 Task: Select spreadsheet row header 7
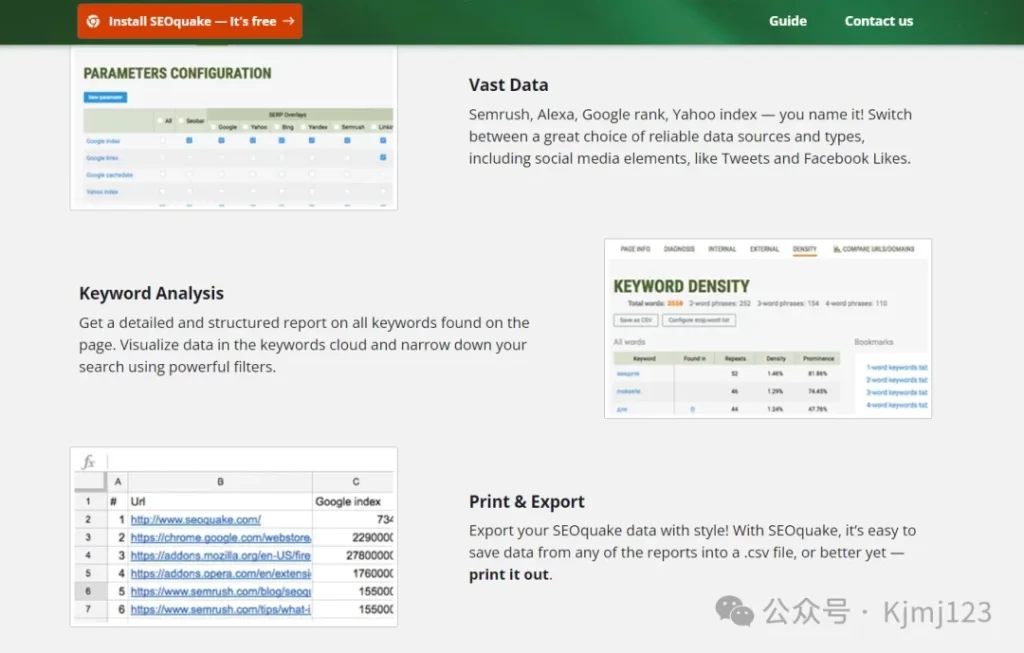pyautogui.click(x=88, y=609)
